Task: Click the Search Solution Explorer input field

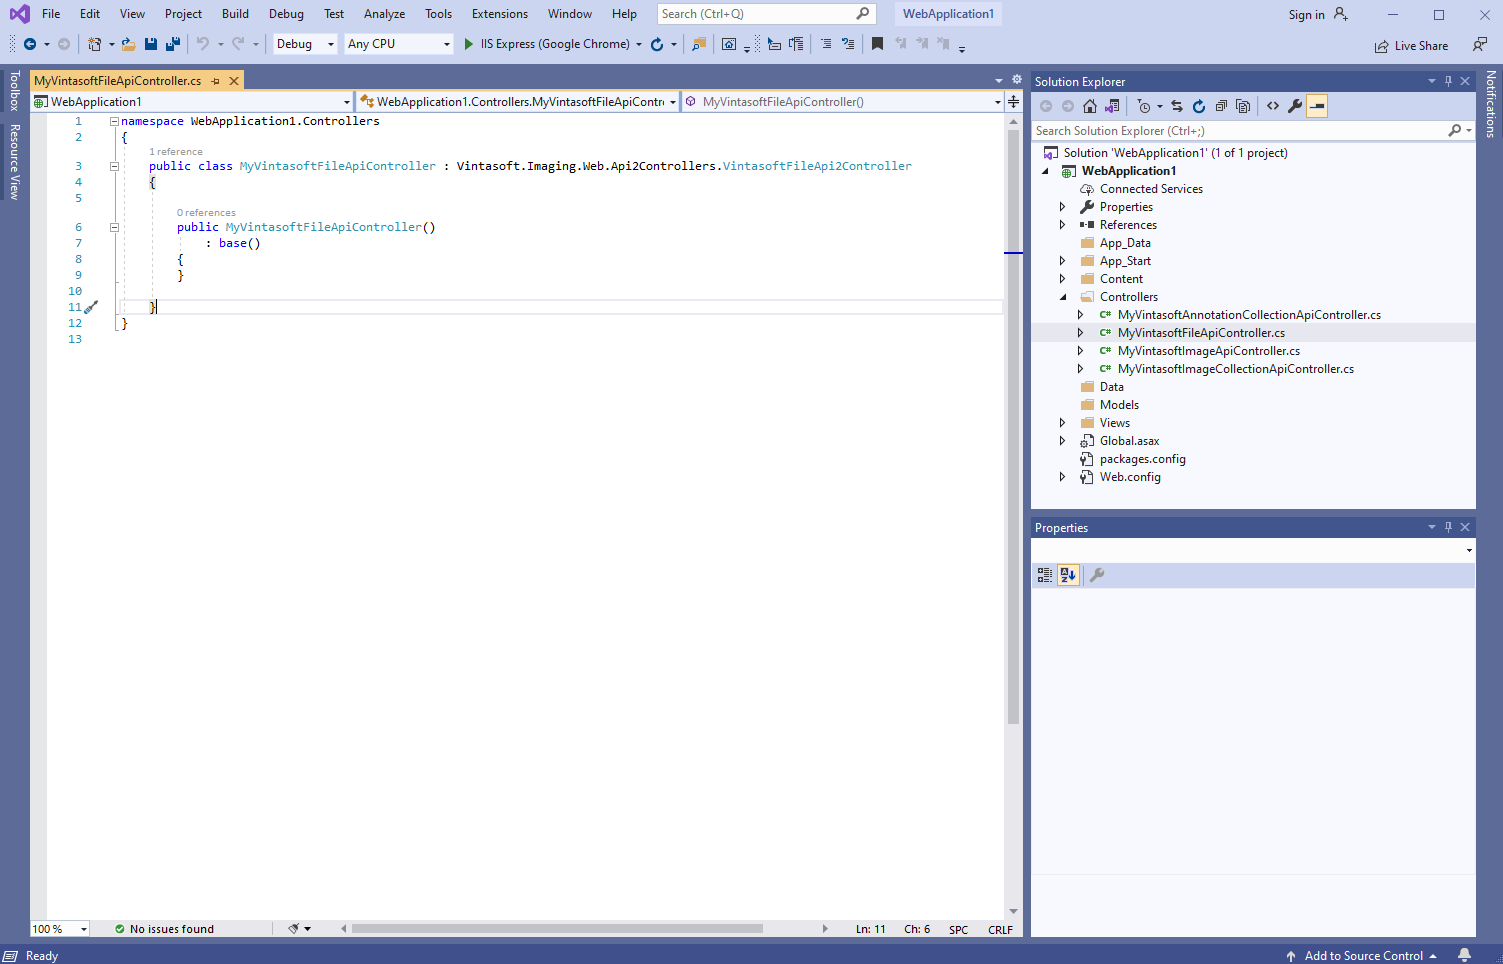Action: (1238, 131)
